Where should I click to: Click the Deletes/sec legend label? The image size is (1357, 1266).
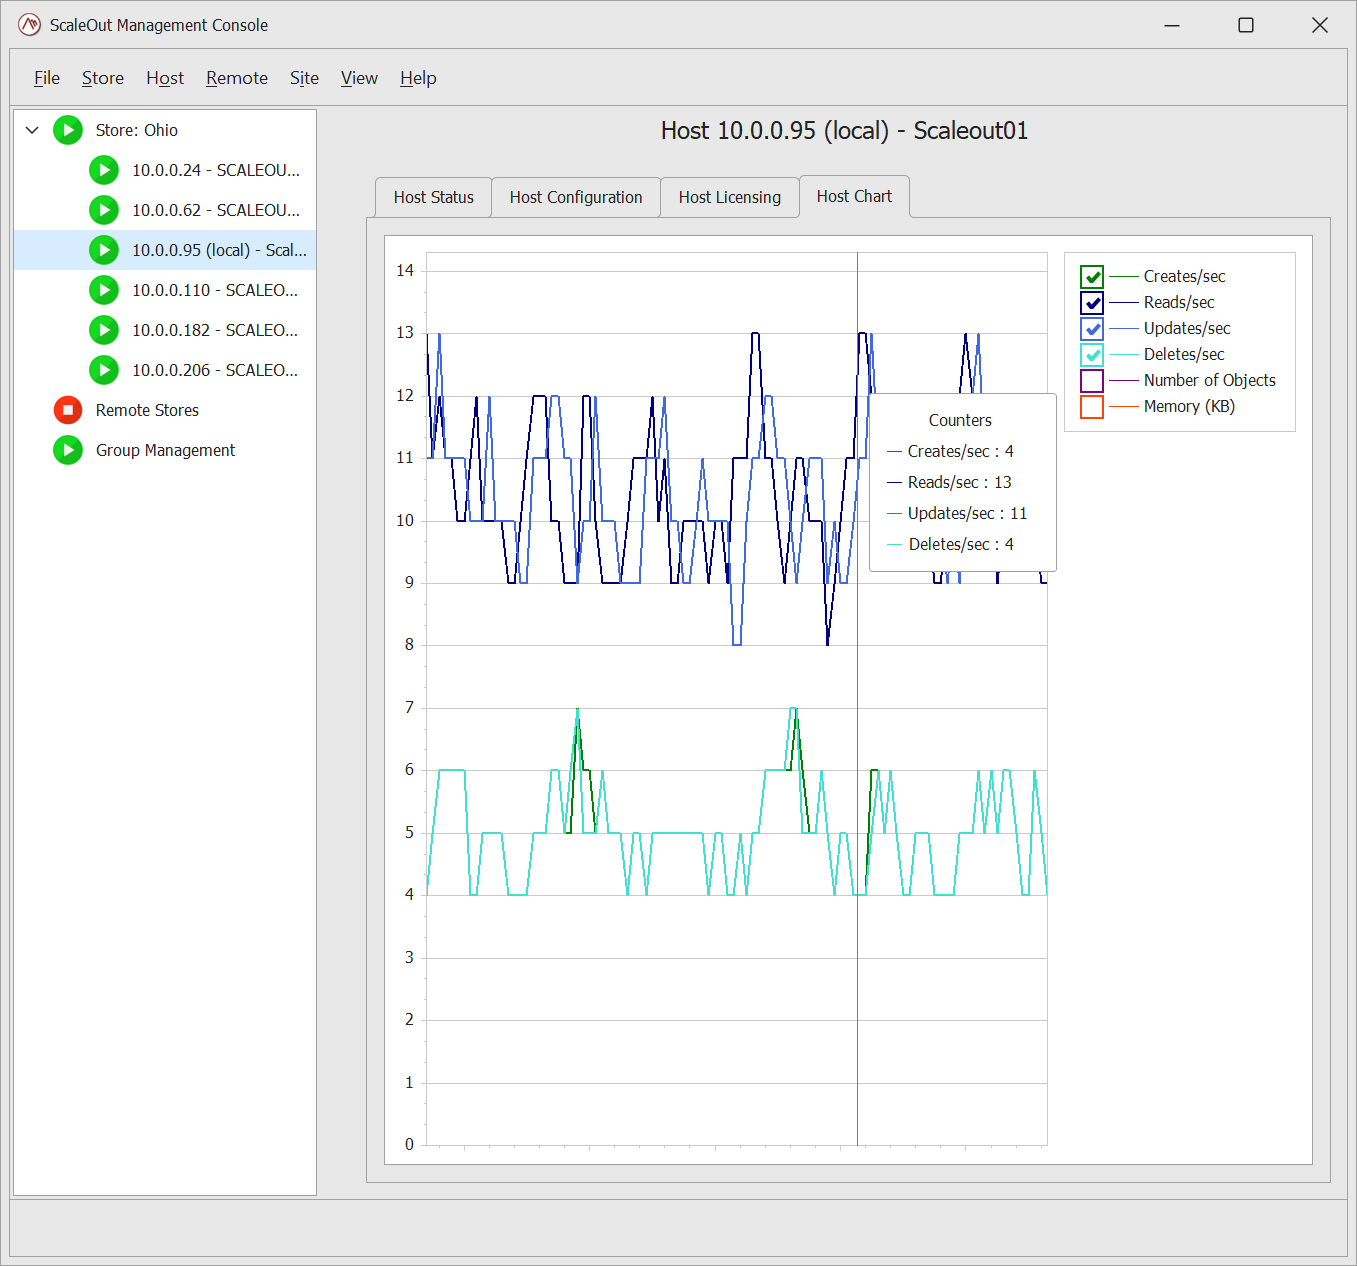tap(1184, 355)
